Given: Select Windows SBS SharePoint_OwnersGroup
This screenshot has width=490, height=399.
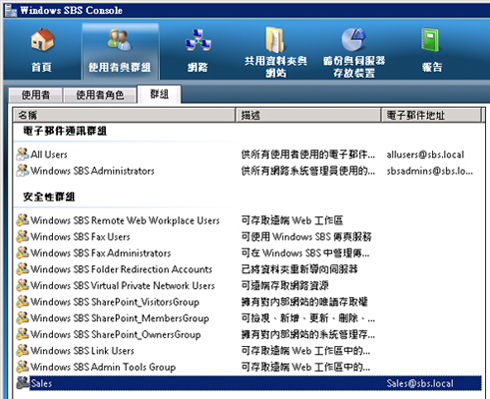Looking at the screenshot, I should [x=248, y=335].
